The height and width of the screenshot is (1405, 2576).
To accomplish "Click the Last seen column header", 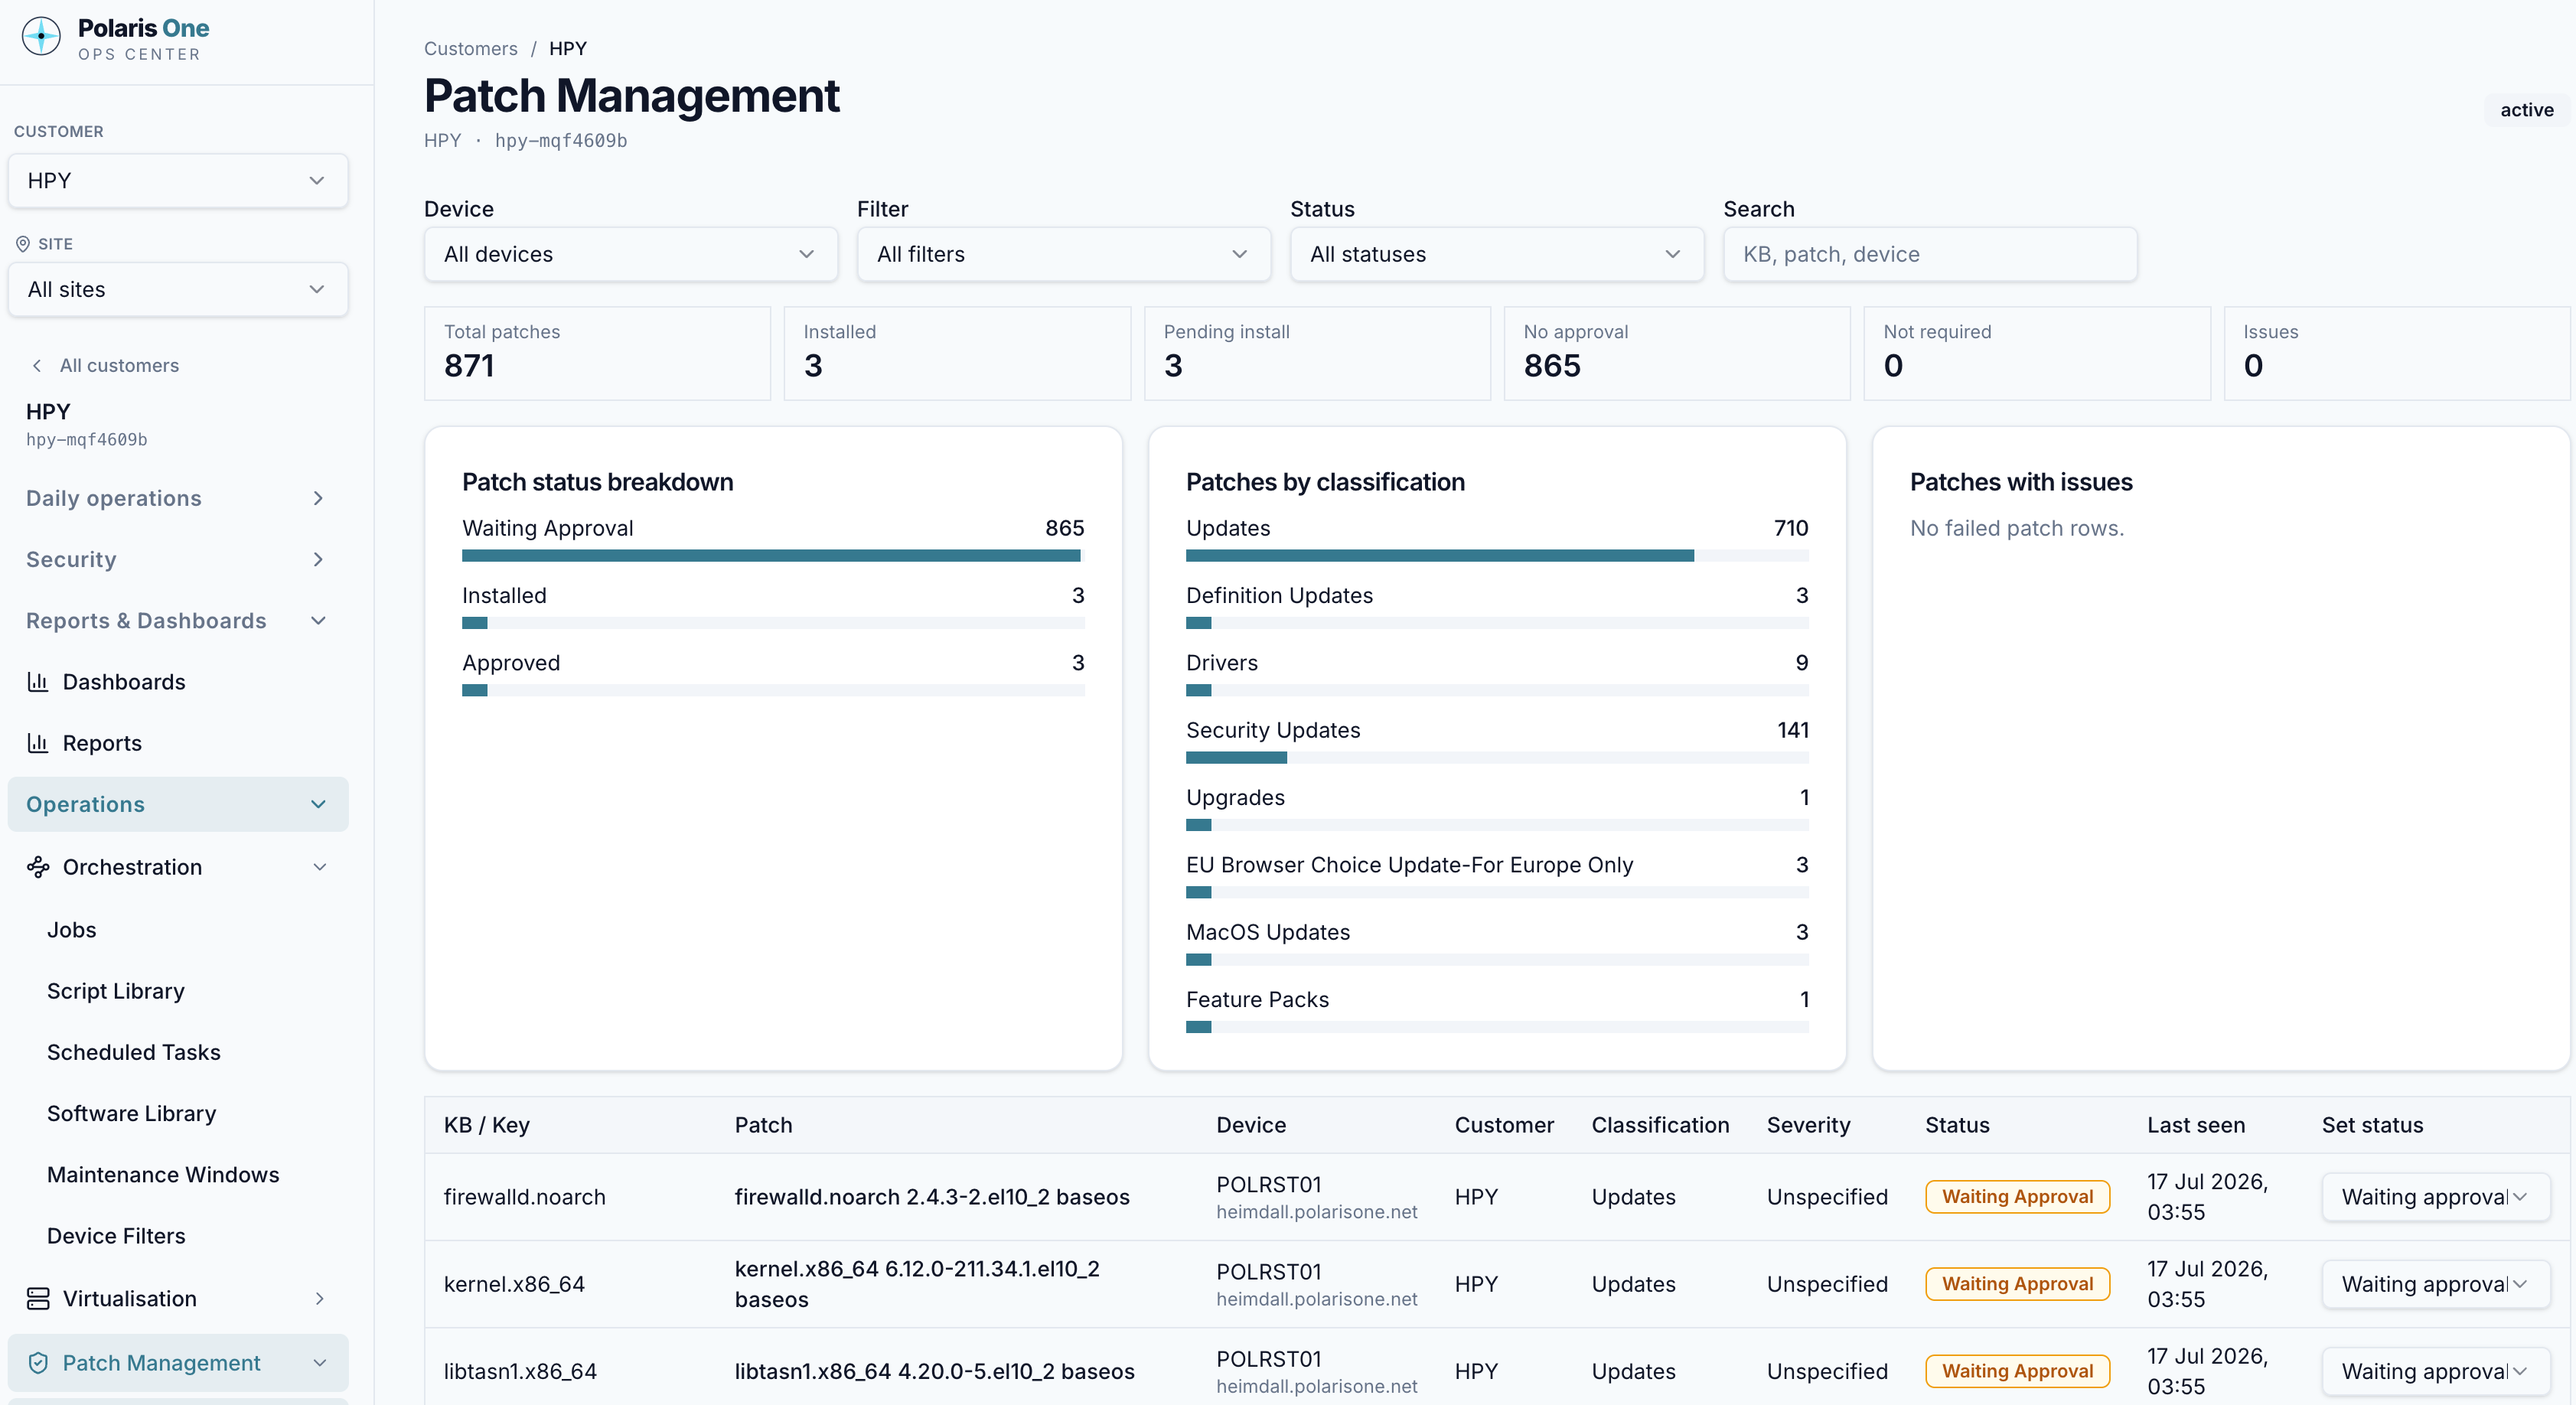I will pos(2196,1125).
